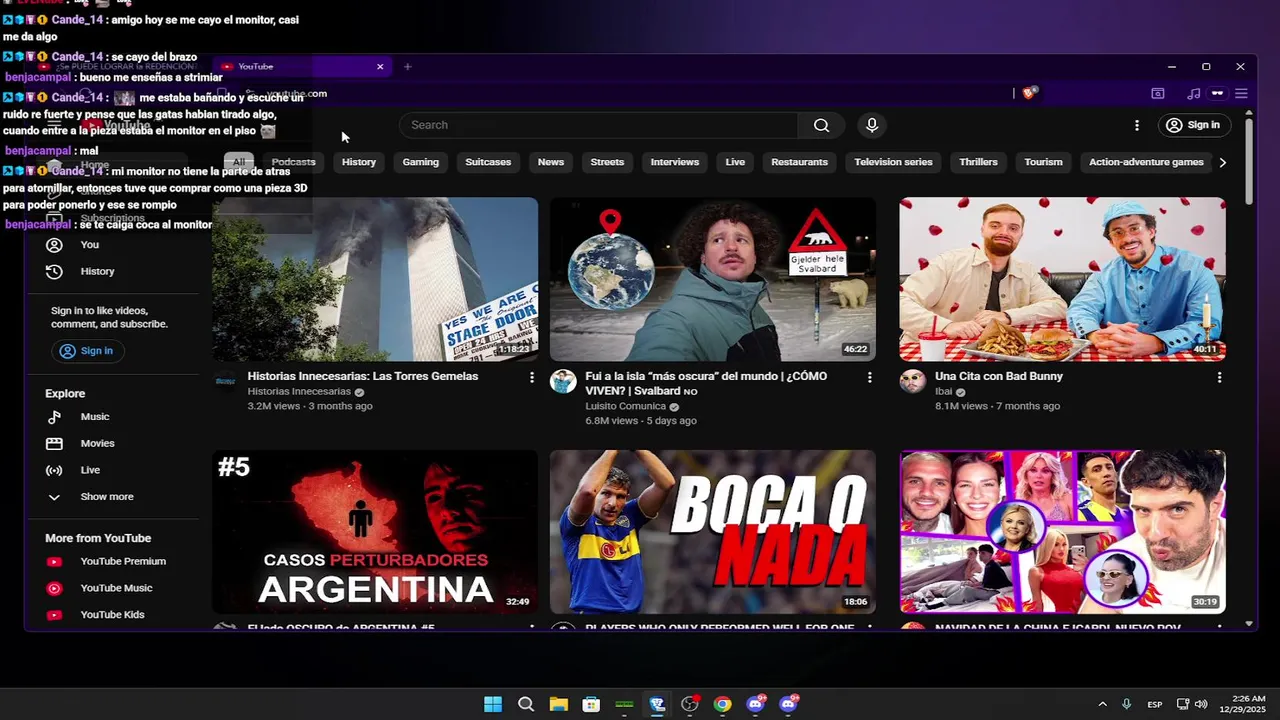The height and width of the screenshot is (720, 1280).
Task: Open a new browser tab
Action: click(x=407, y=67)
